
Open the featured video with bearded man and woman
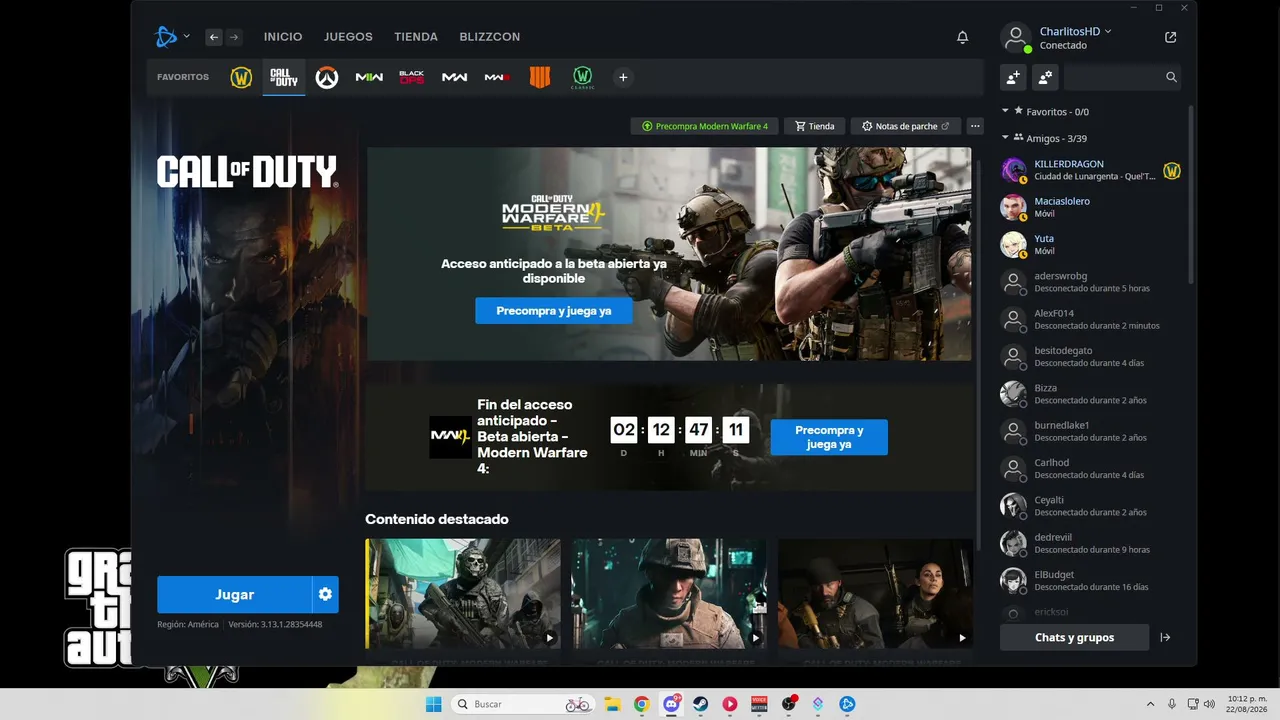click(x=876, y=594)
